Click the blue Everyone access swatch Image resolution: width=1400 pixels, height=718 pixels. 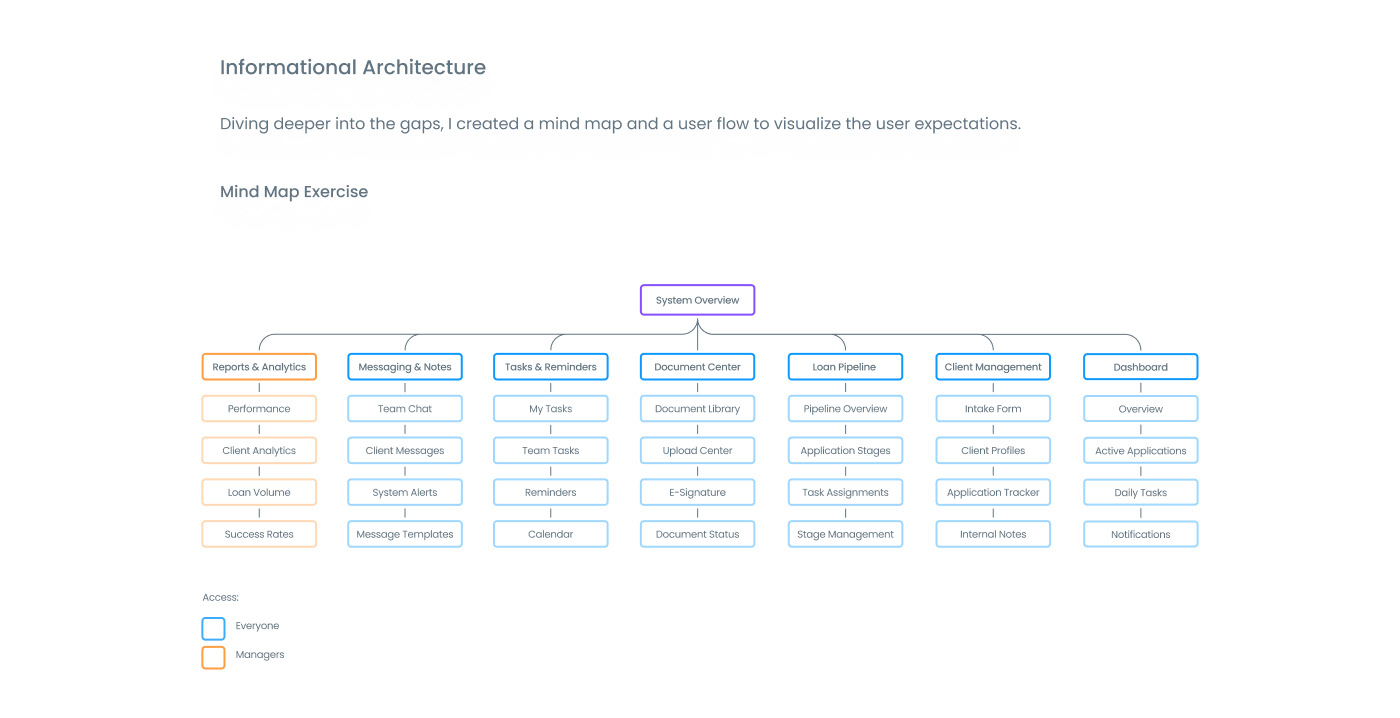tap(213, 628)
